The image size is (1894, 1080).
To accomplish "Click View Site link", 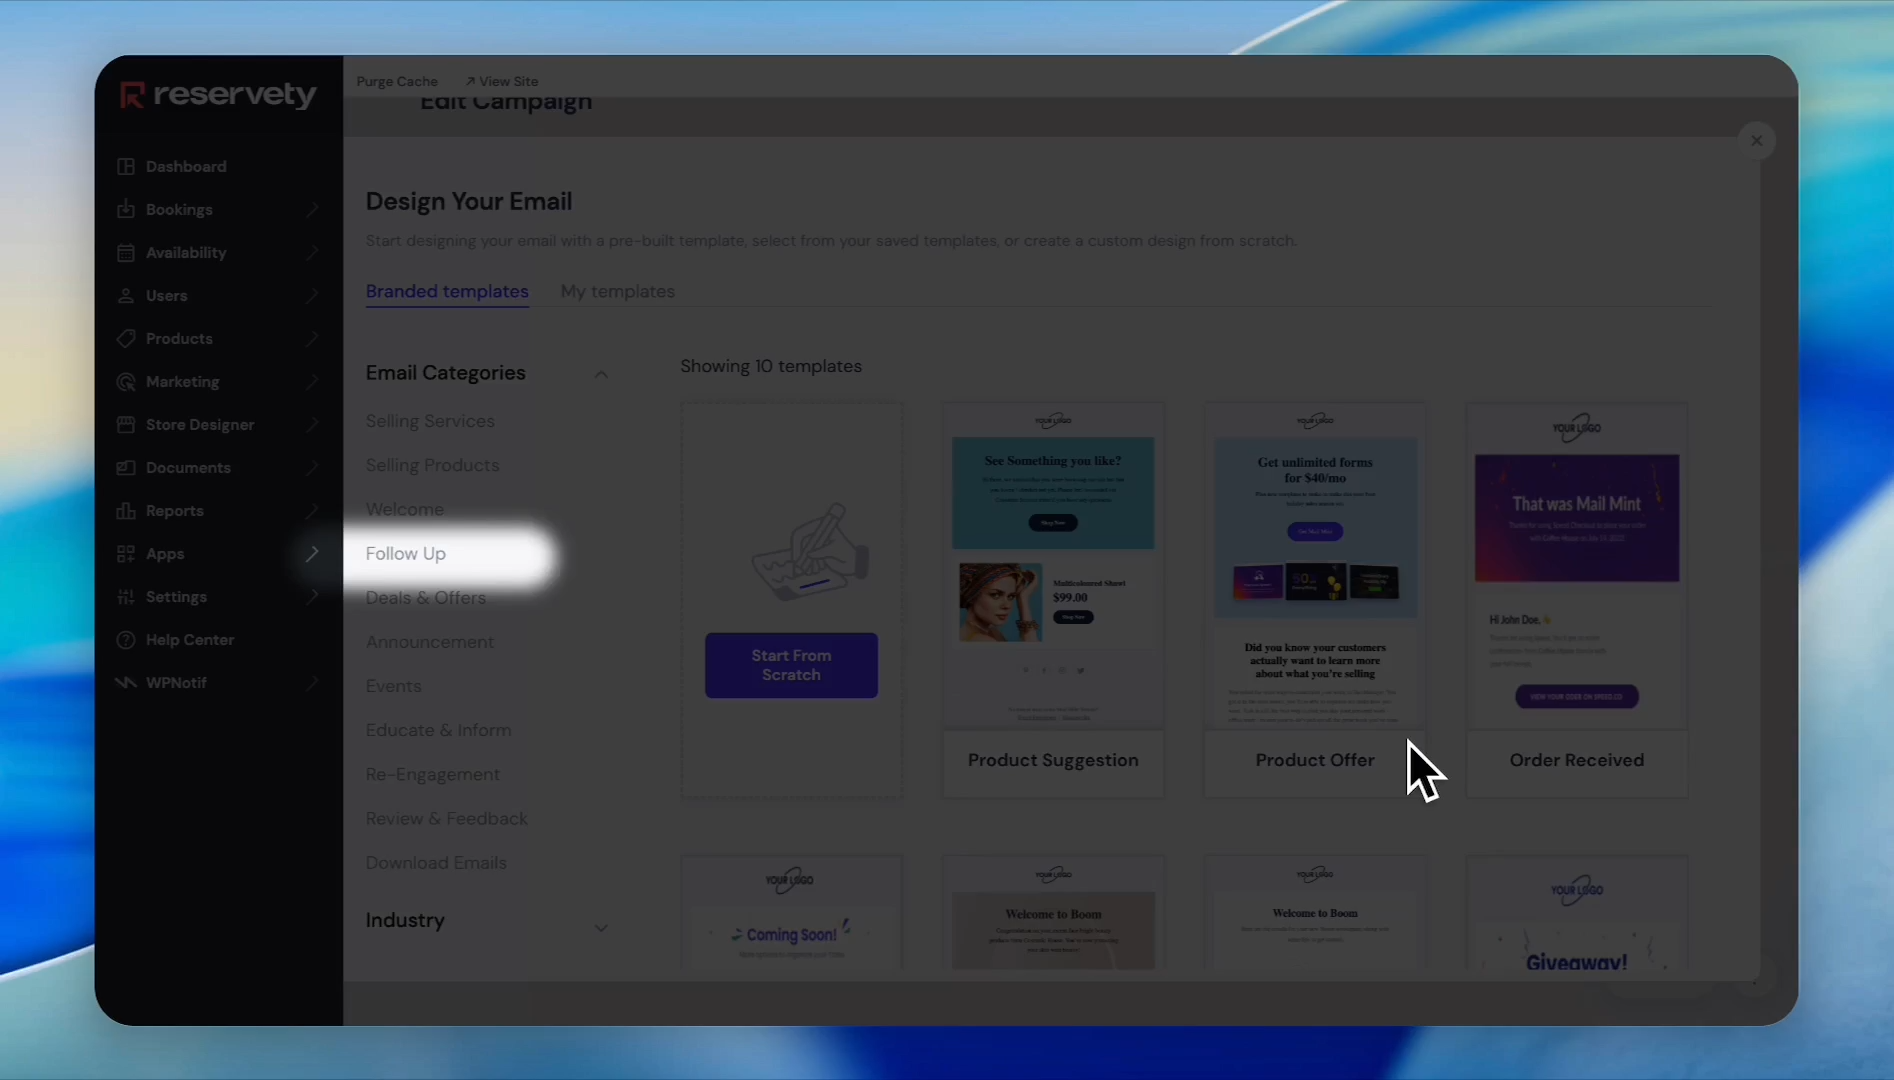I will [x=501, y=81].
